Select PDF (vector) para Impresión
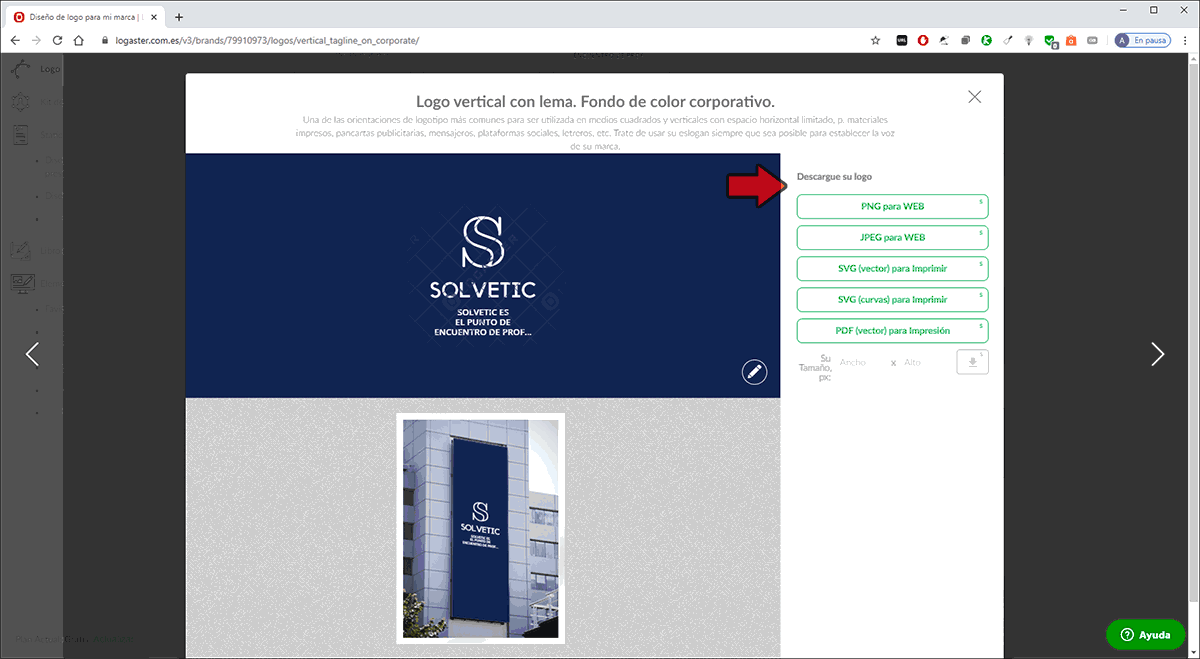The width and height of the screenshot is (1200, 659). tap(892, 330)
